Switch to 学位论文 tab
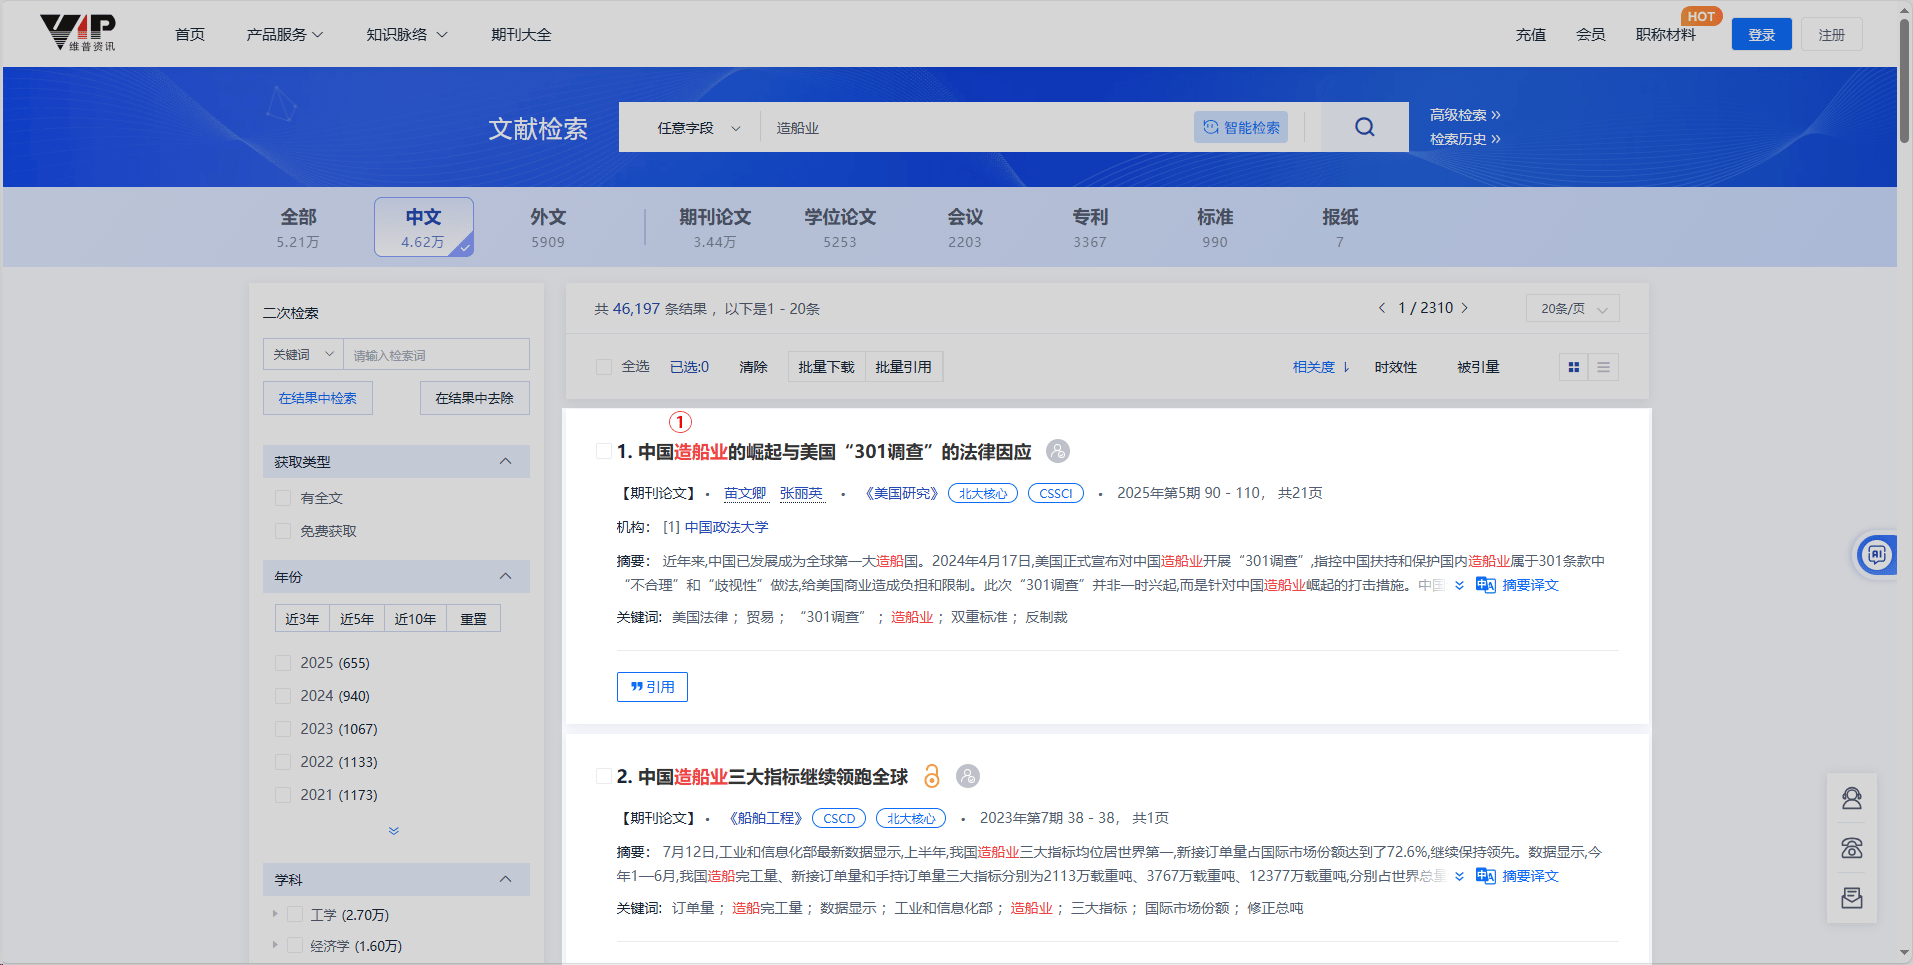Screen dimensions: 1913x965 point(840,227)
